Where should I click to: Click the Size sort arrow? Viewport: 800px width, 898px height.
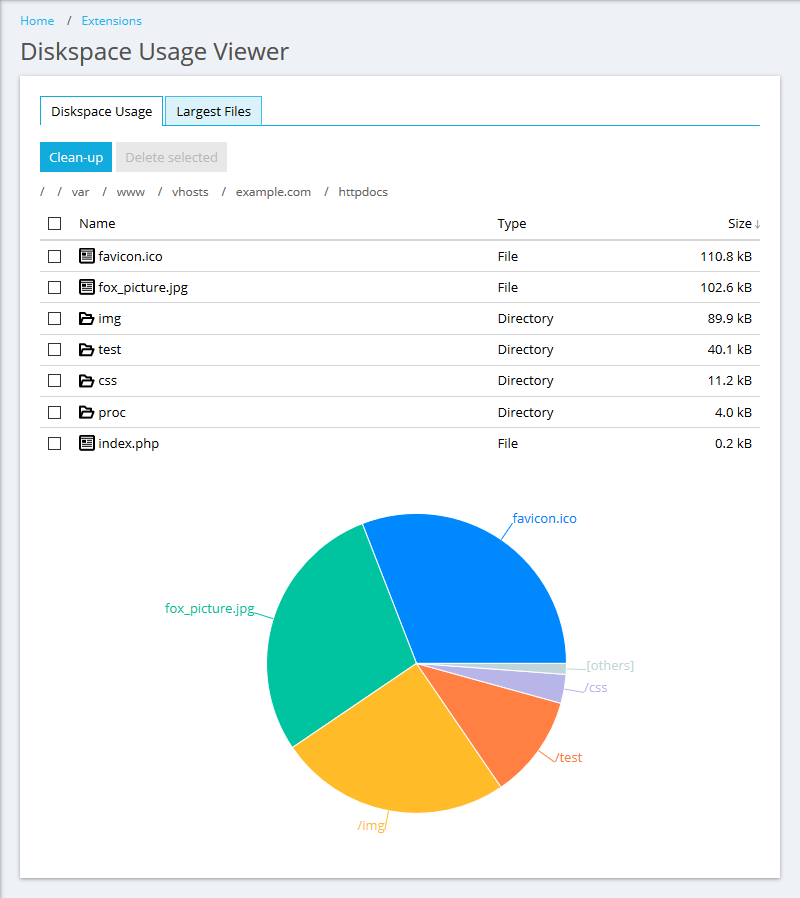pos(757,224)
